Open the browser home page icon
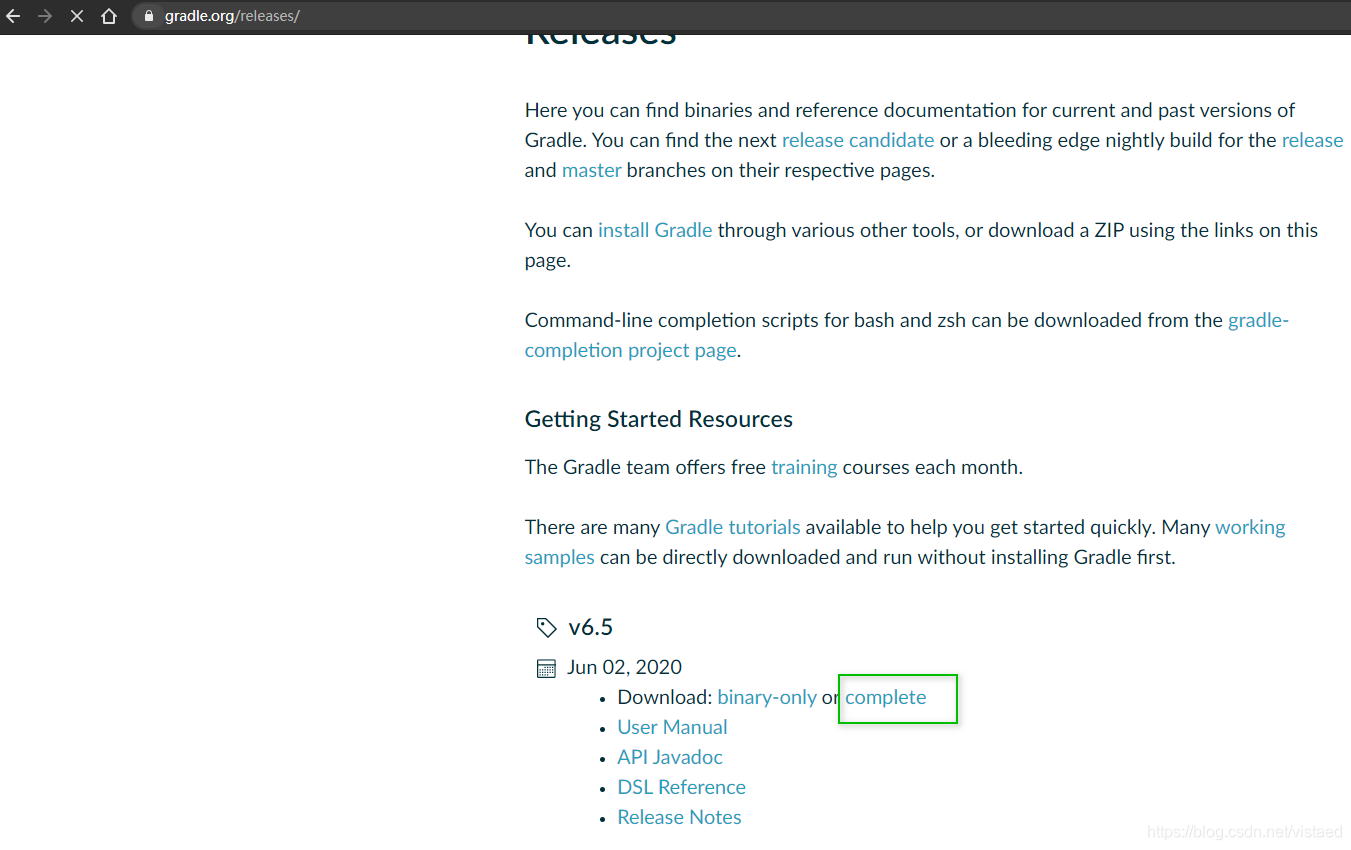 tap(109, 16)
